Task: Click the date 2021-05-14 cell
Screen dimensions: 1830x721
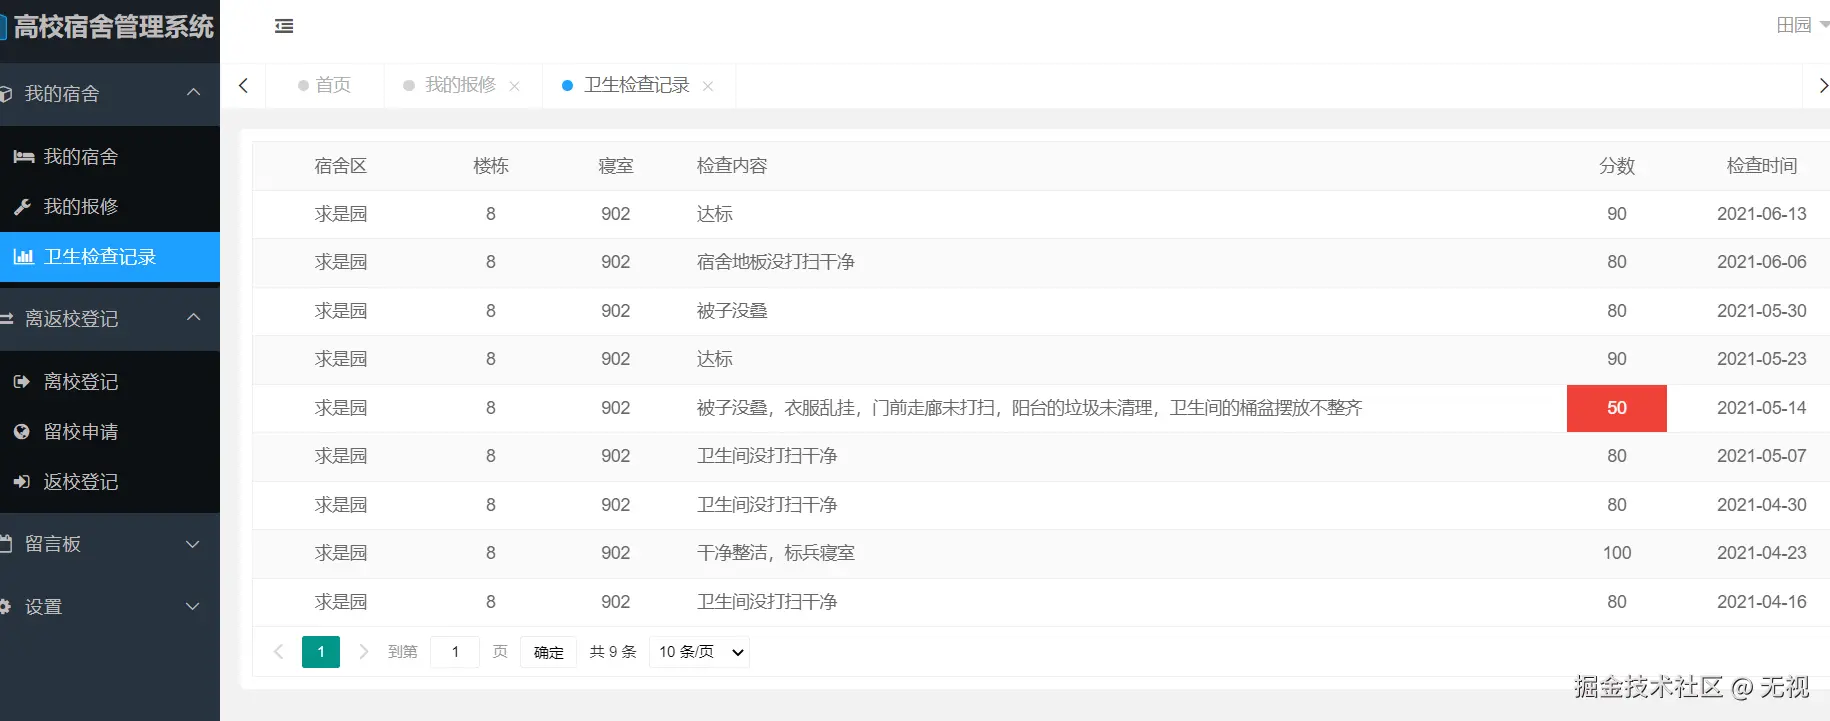Action: click(1762, 408)
